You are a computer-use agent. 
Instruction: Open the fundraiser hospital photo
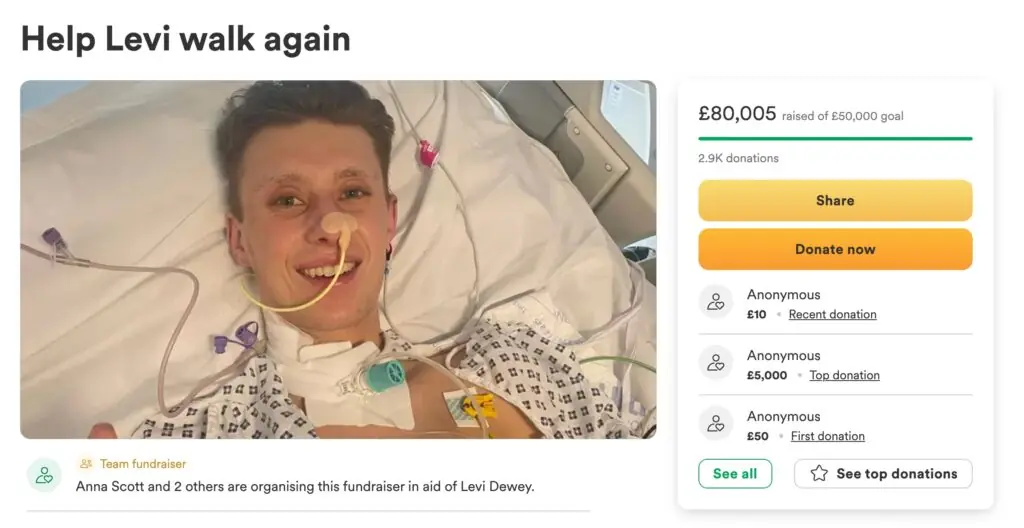(338, 259)
